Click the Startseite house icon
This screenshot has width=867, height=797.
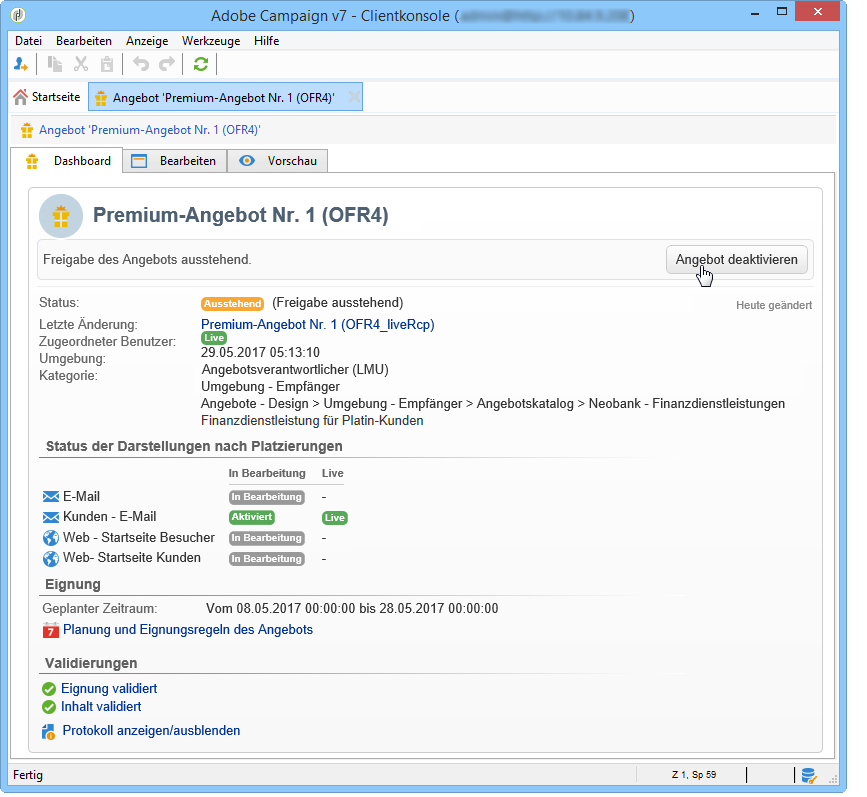tap(20, 97)
